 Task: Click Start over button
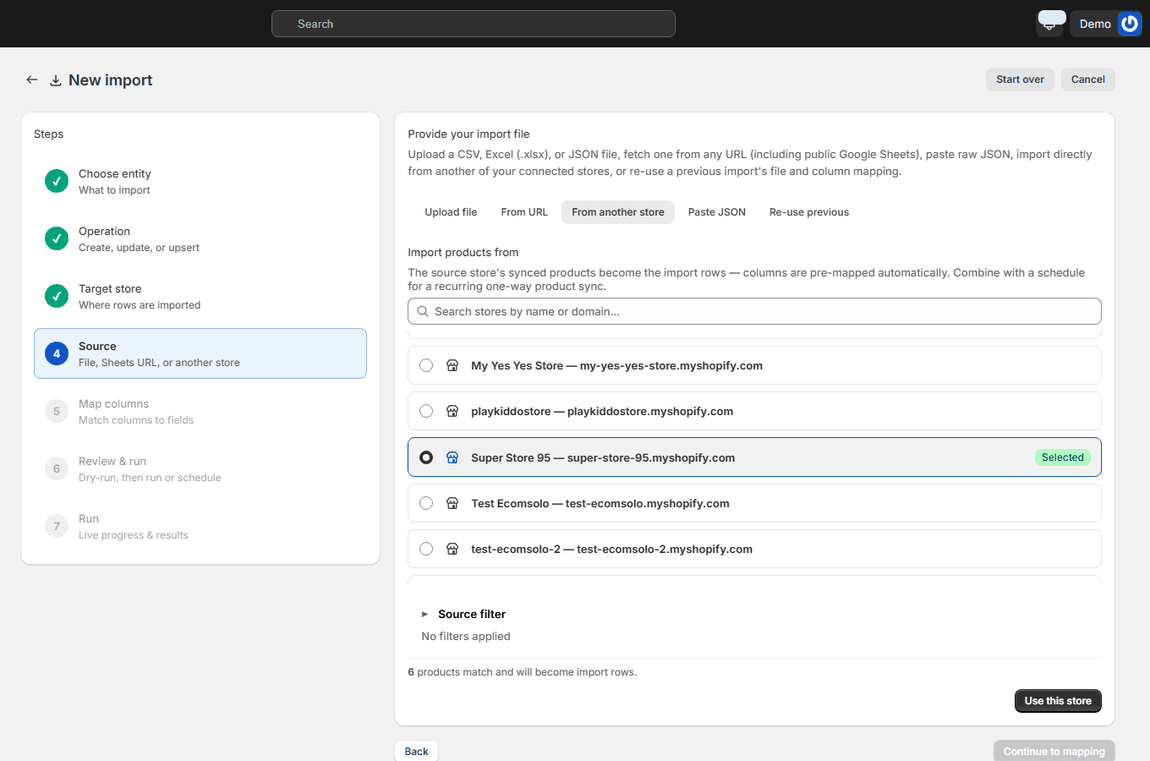point(1019,79)
